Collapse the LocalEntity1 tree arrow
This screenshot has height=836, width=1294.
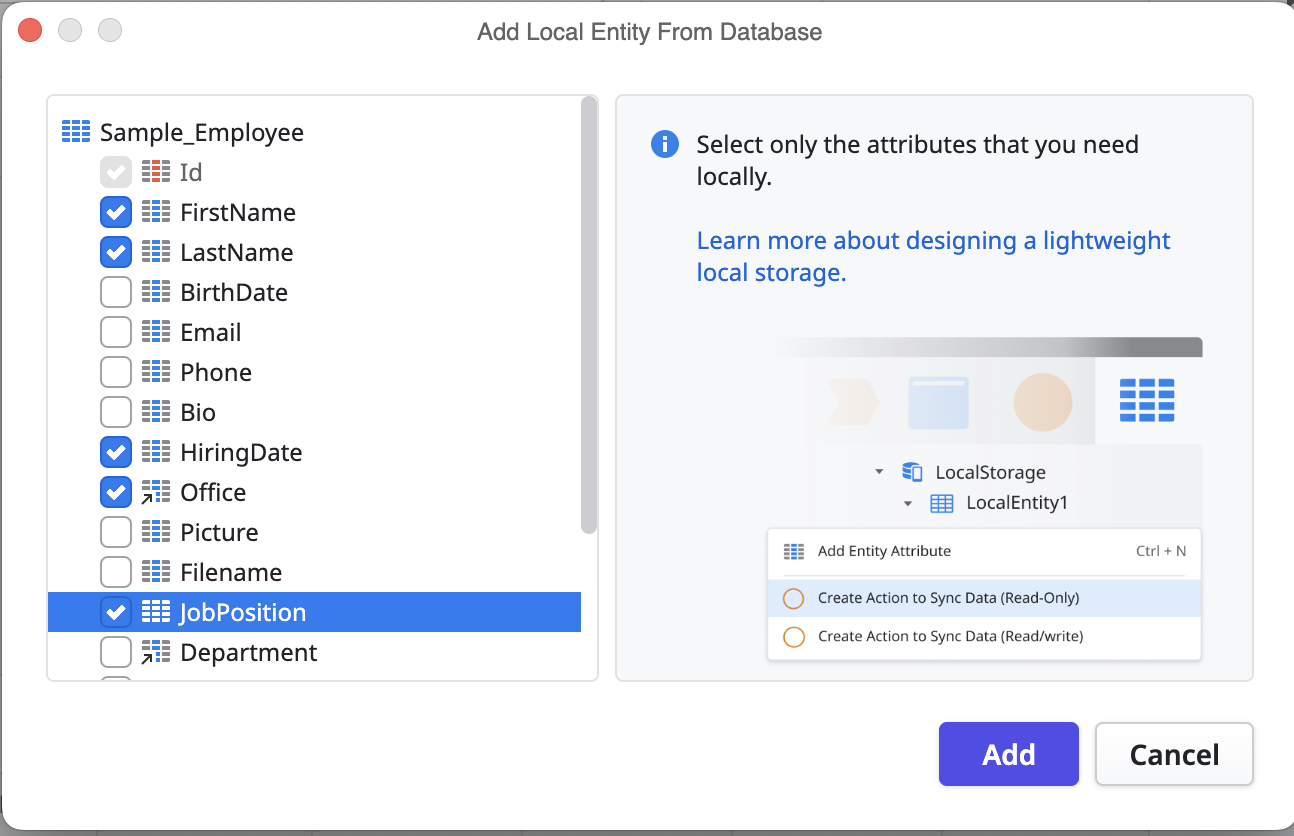pyautogui.click(x=908, y=503)
